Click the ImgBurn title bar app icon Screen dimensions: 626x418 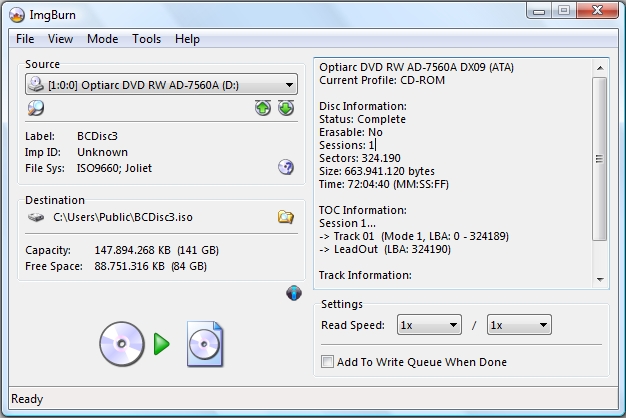click(17, 15)
